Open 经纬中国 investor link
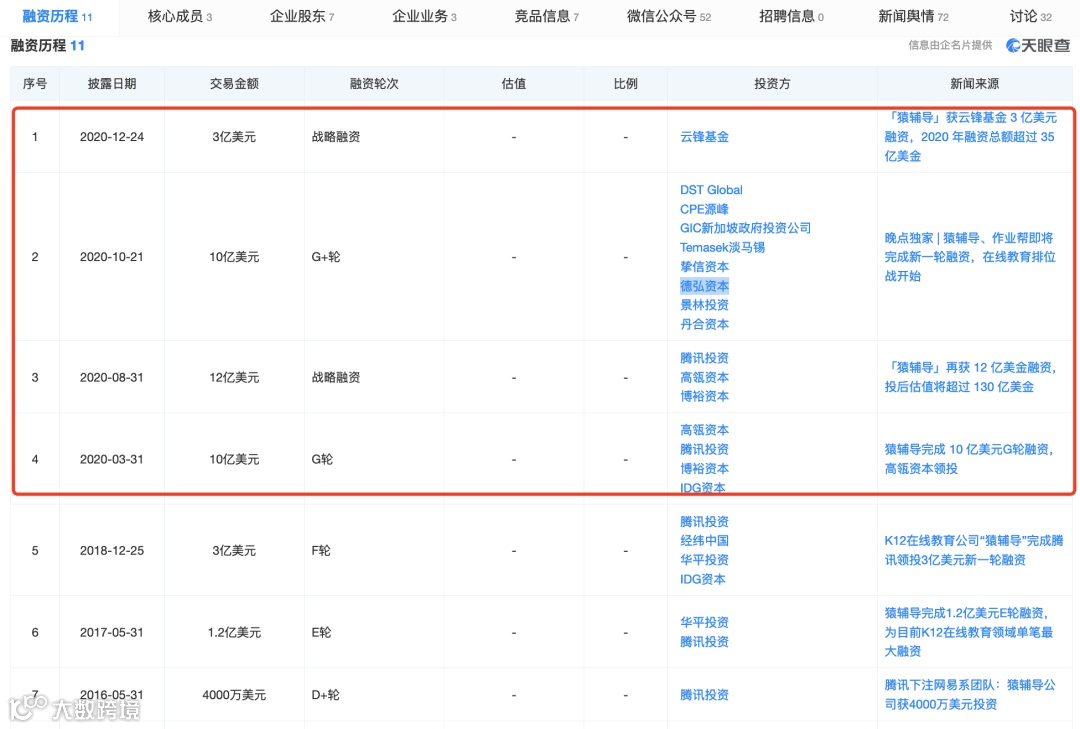 [704, 541]
